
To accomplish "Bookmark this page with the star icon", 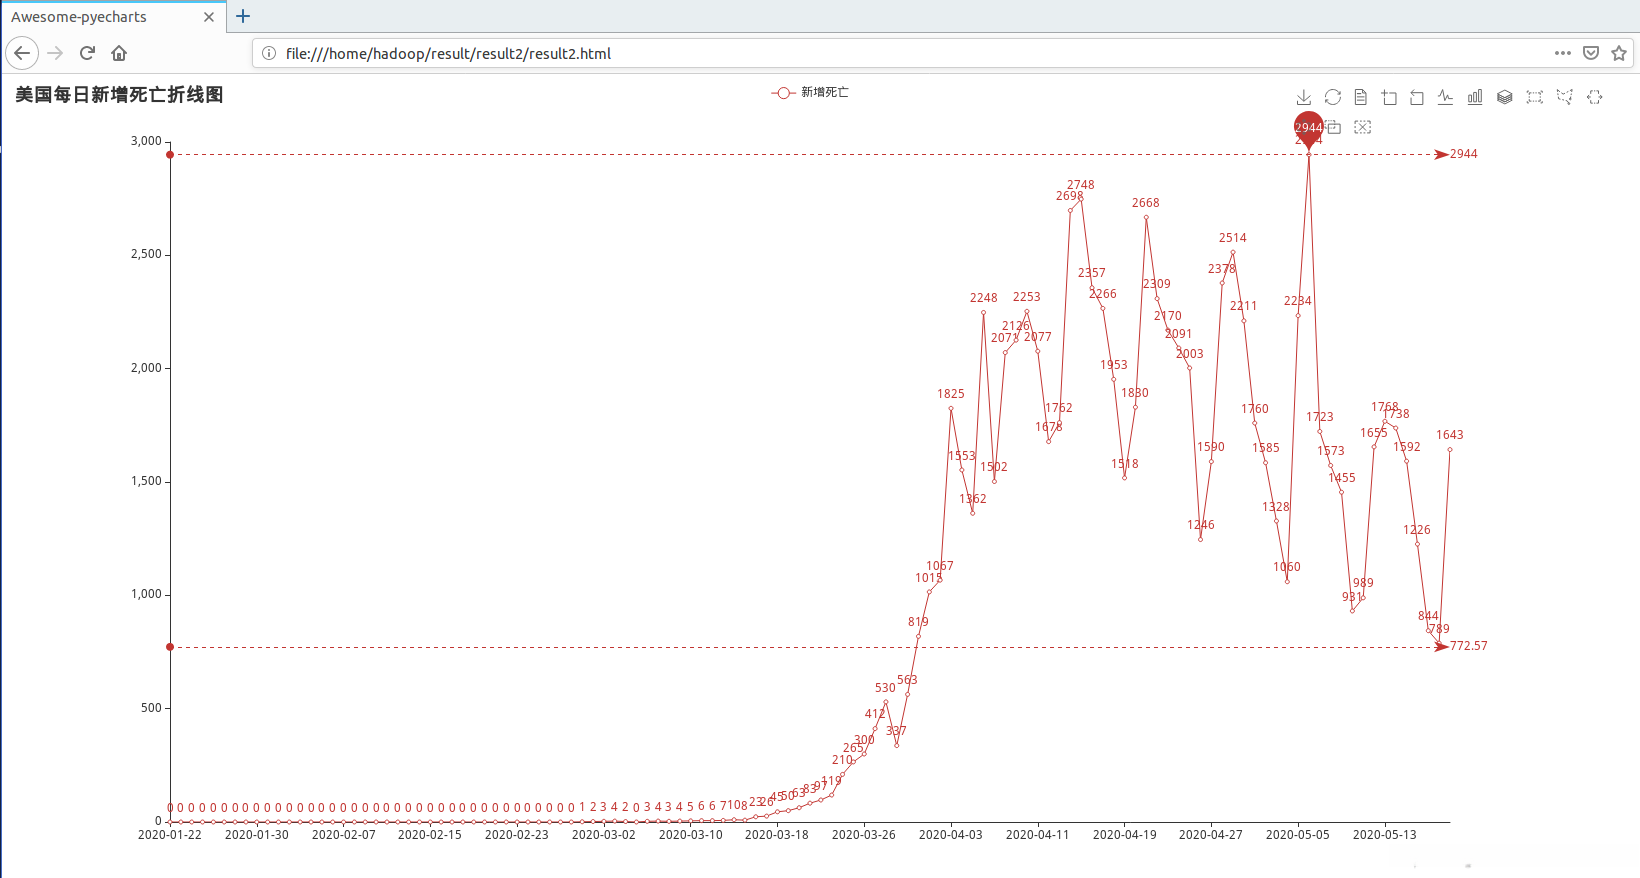I will 1619,53.
